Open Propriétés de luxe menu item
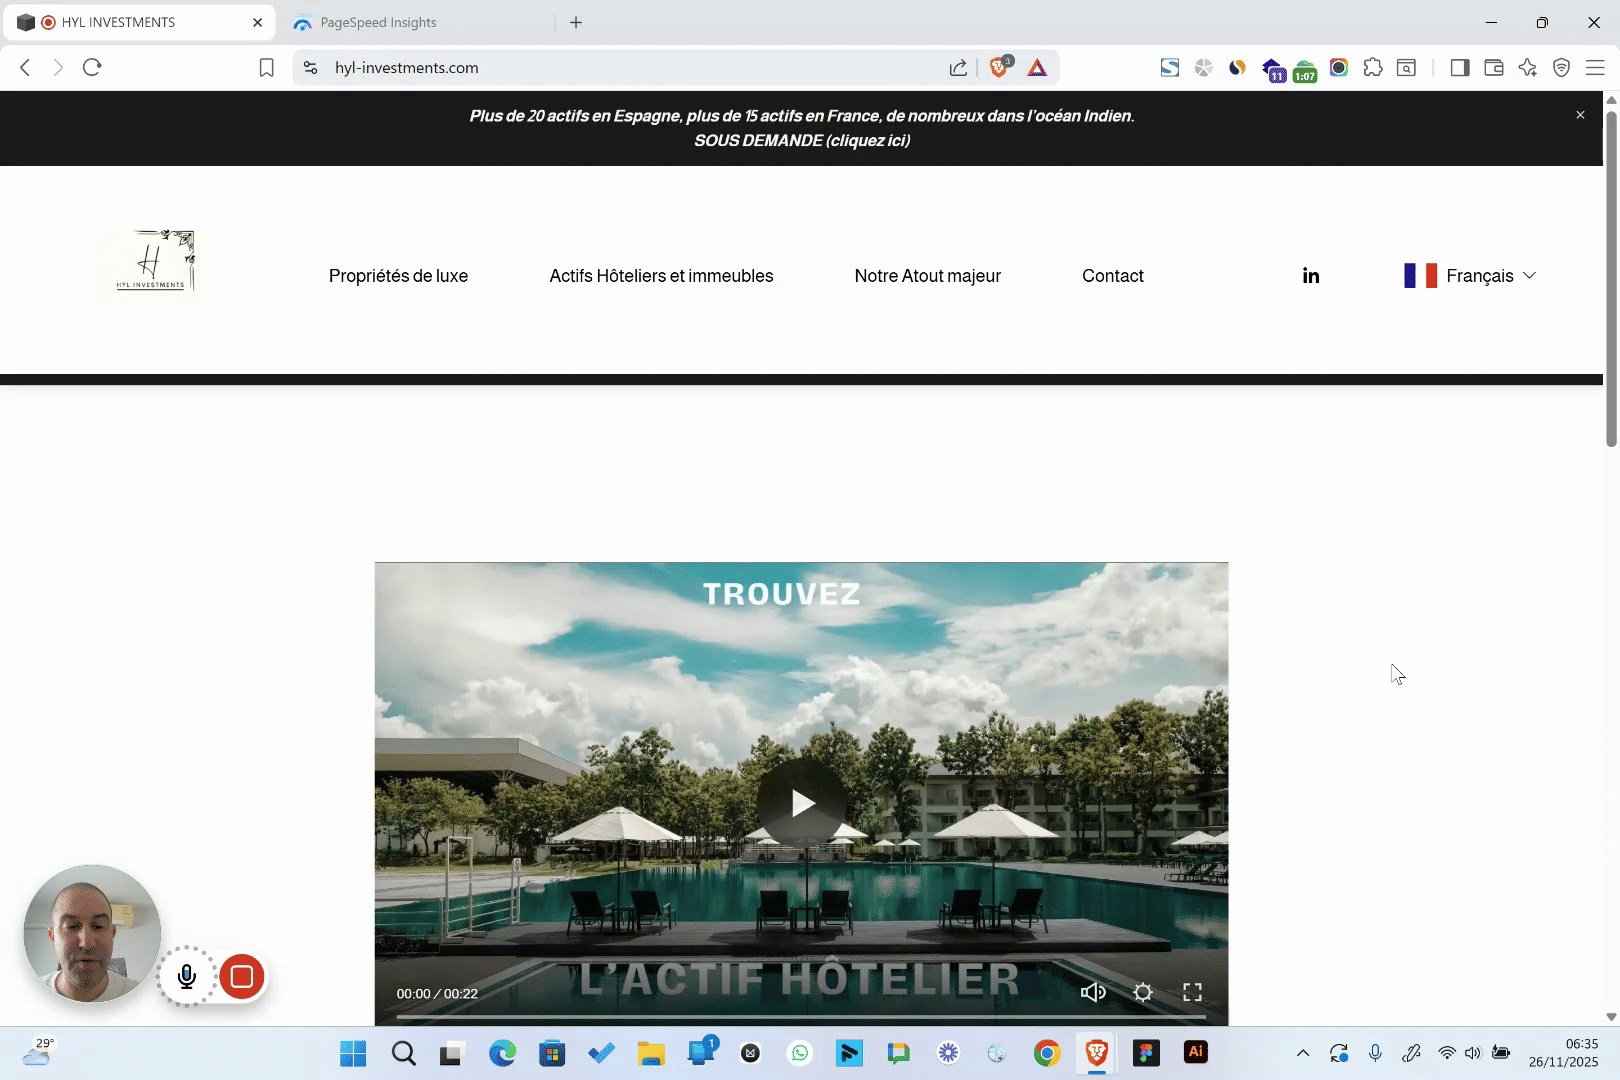This screenshot has height=1080, width=1620. (x=398, y=276)
